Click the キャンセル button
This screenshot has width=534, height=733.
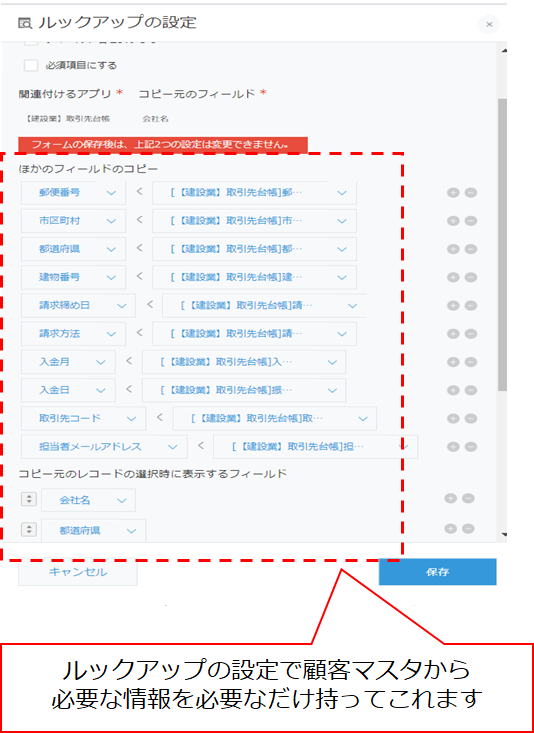(x=78, y=572)
